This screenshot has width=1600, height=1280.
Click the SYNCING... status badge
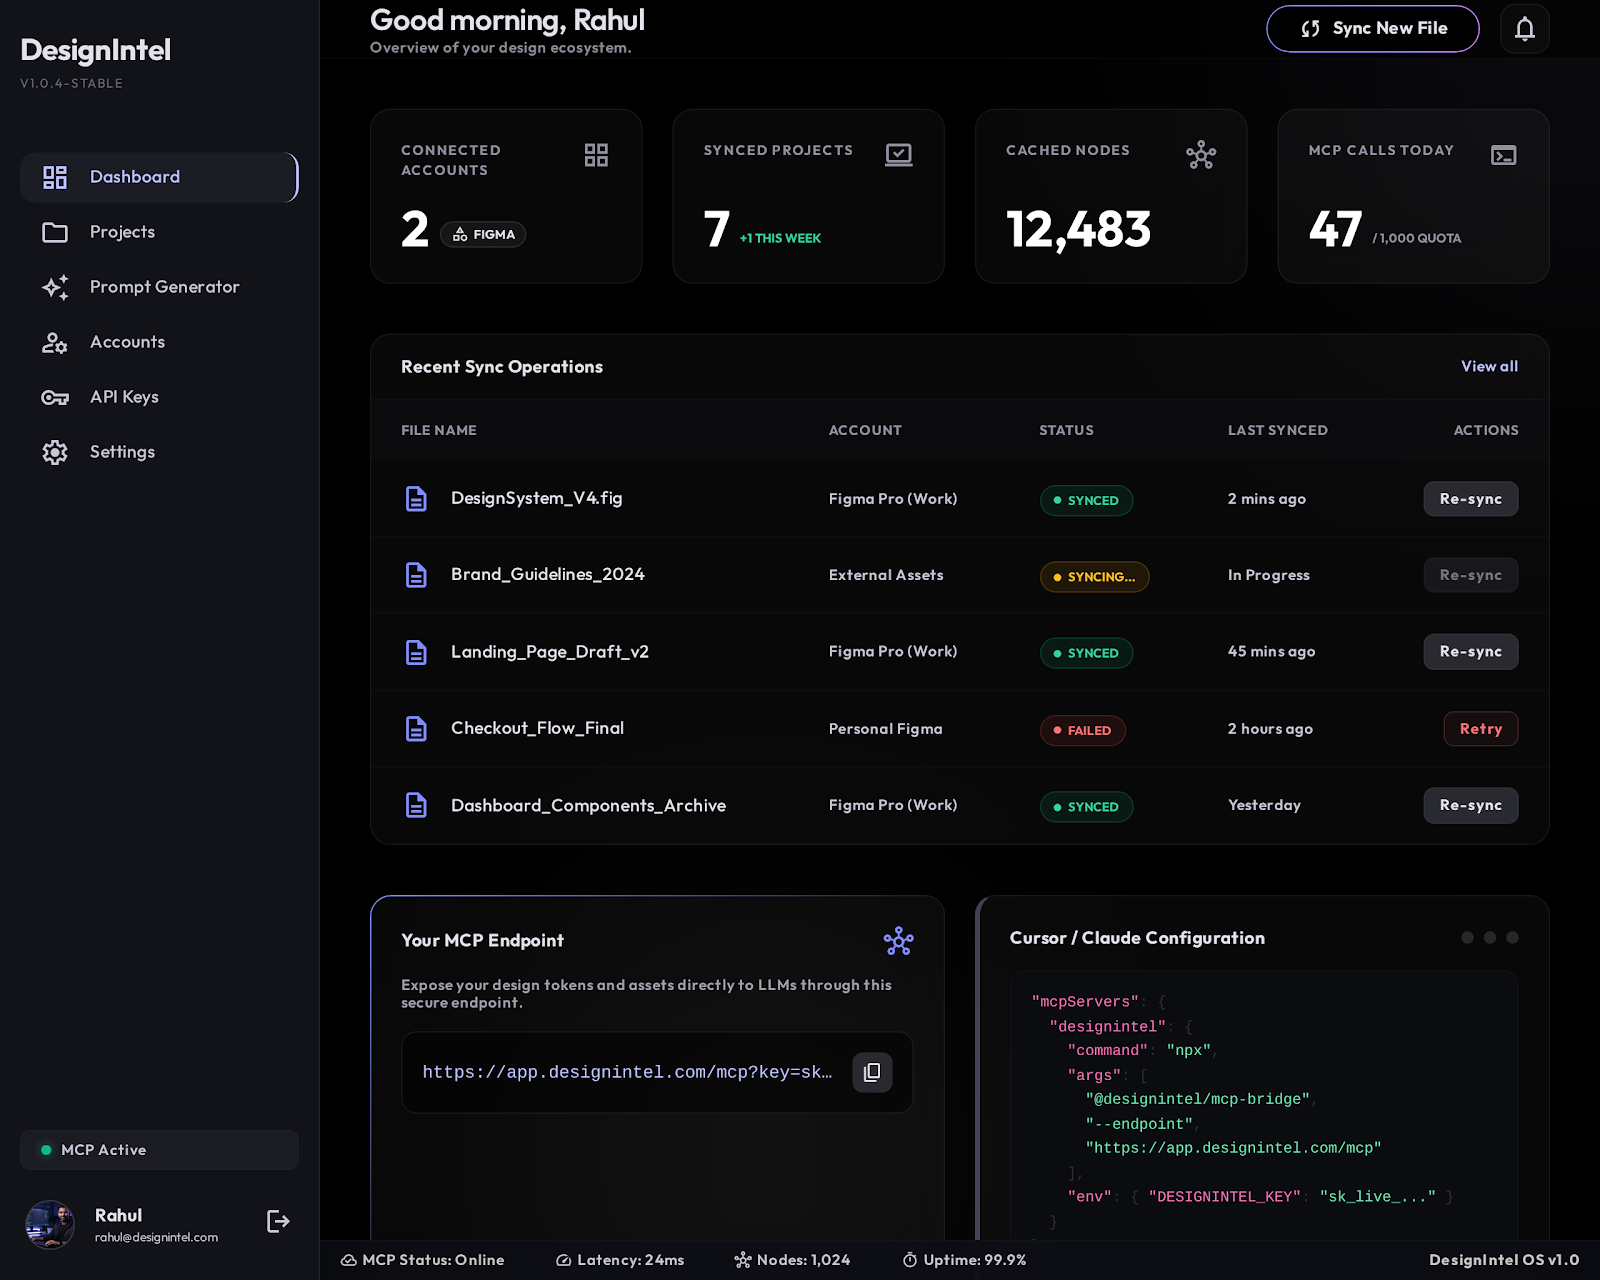[x=1094, y=577]
